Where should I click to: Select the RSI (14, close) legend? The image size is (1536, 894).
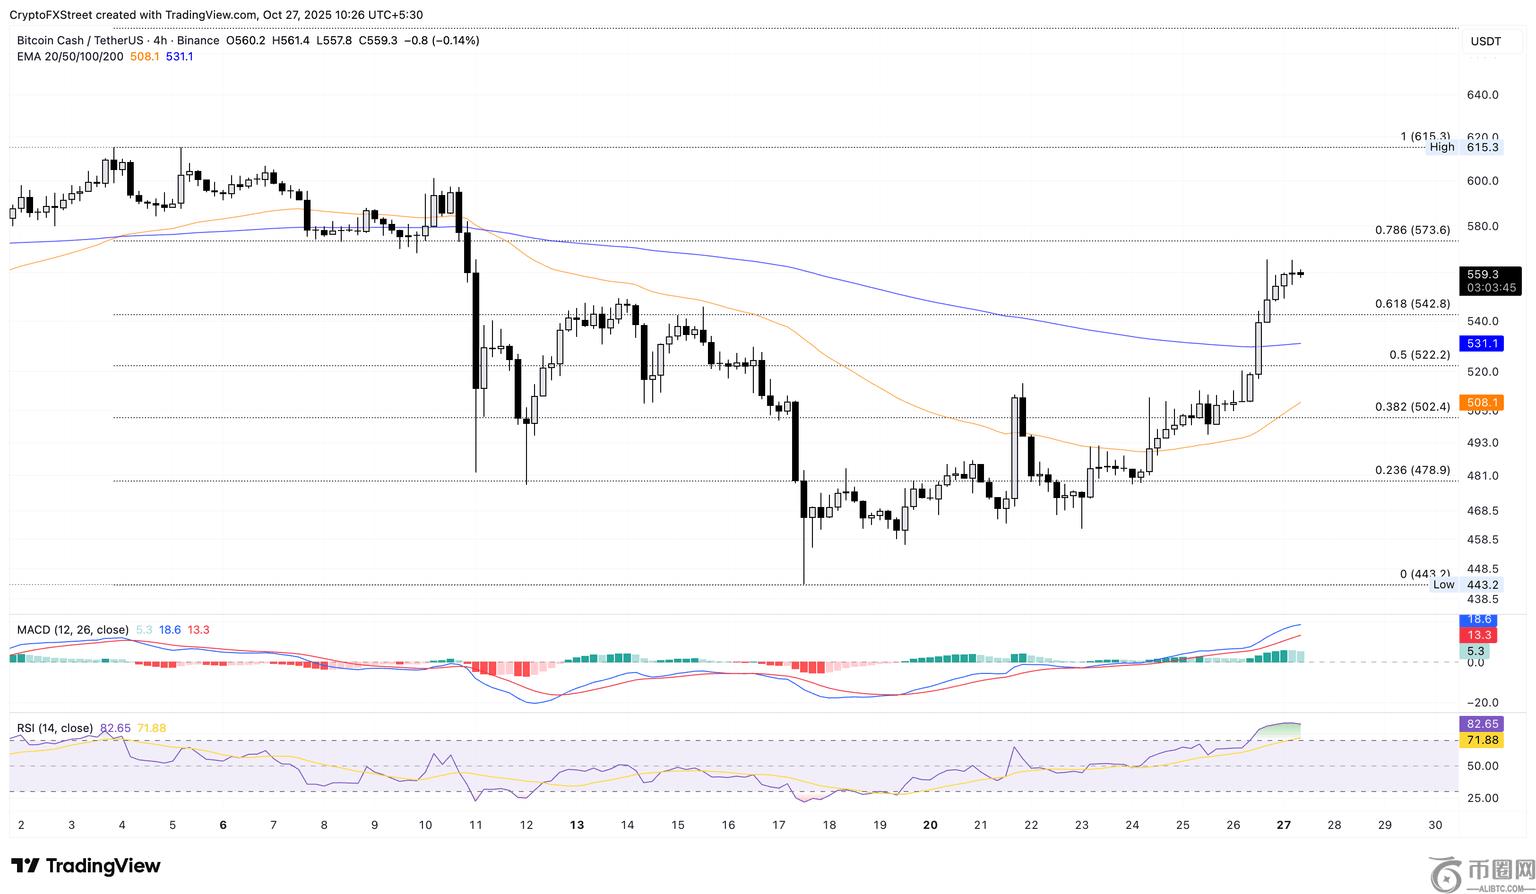(x=55, y=728)
